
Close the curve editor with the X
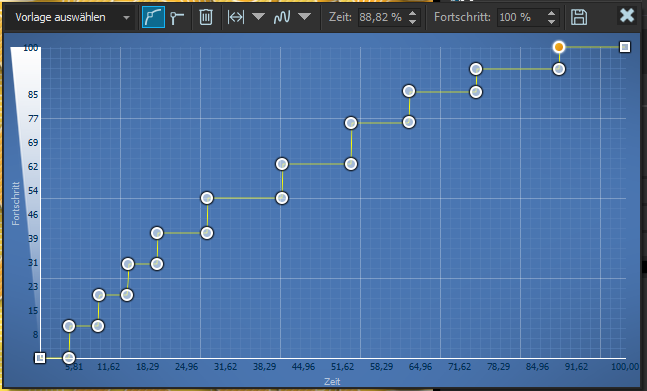pyautogui.click(x=627, y=16)
